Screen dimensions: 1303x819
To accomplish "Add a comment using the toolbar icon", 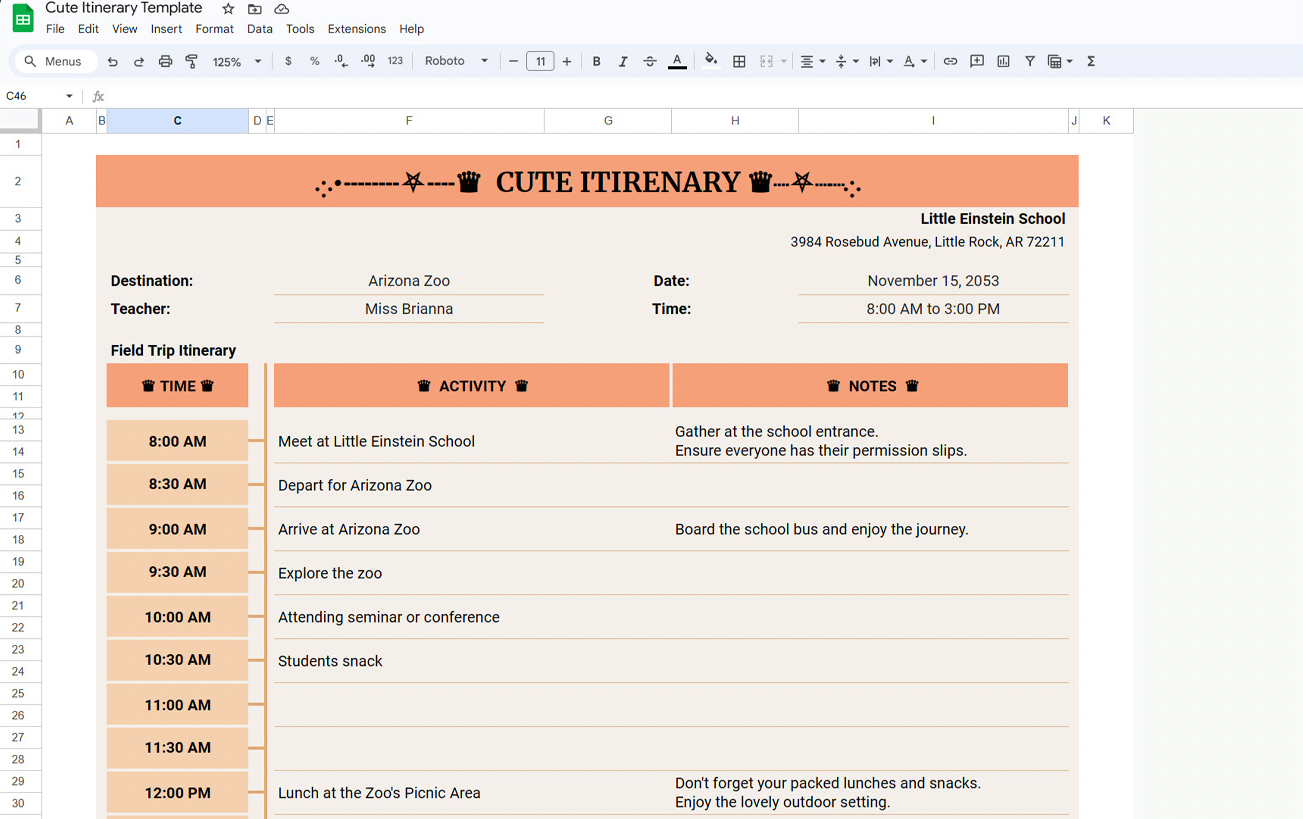I will click(977, 61).
